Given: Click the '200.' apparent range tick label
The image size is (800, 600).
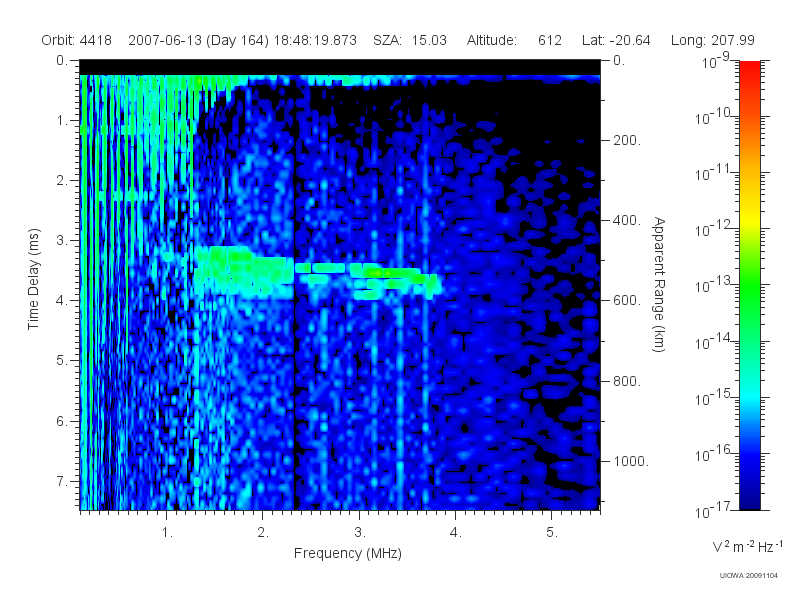Looking at the screenshot, I should click(627, 140).
